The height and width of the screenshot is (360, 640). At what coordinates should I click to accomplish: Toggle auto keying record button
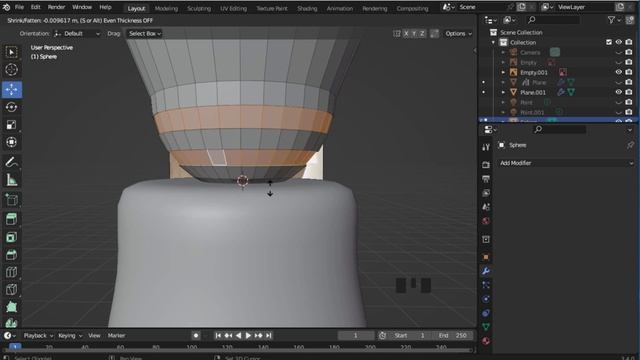196,336
